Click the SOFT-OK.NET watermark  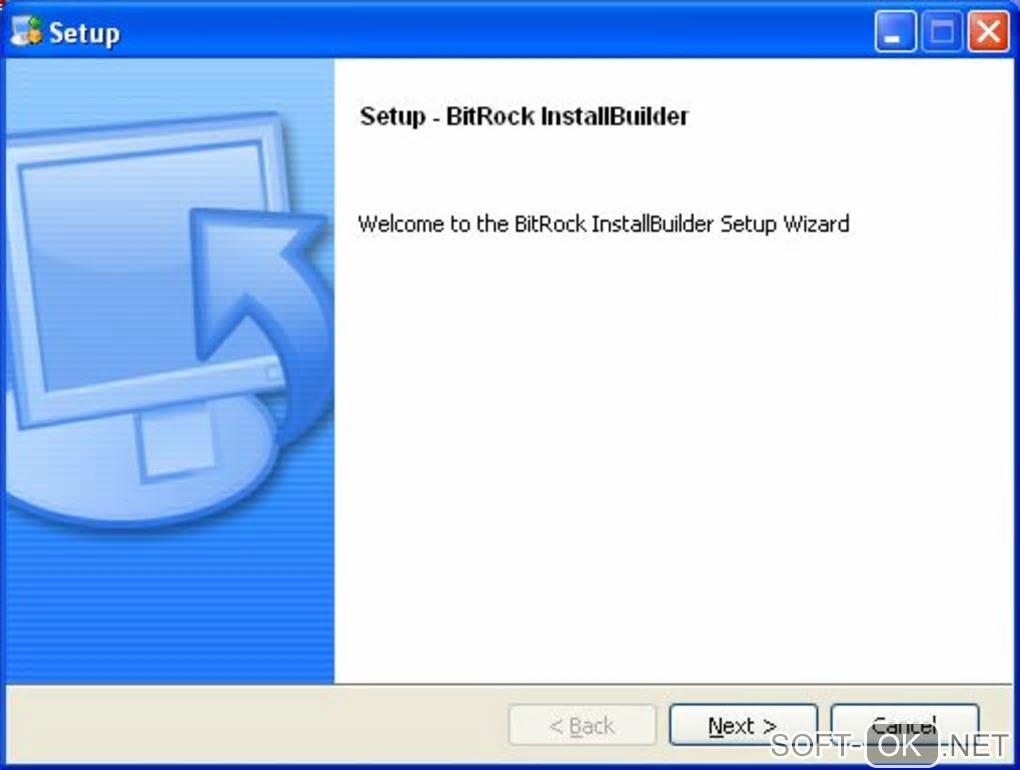point(889,745)
